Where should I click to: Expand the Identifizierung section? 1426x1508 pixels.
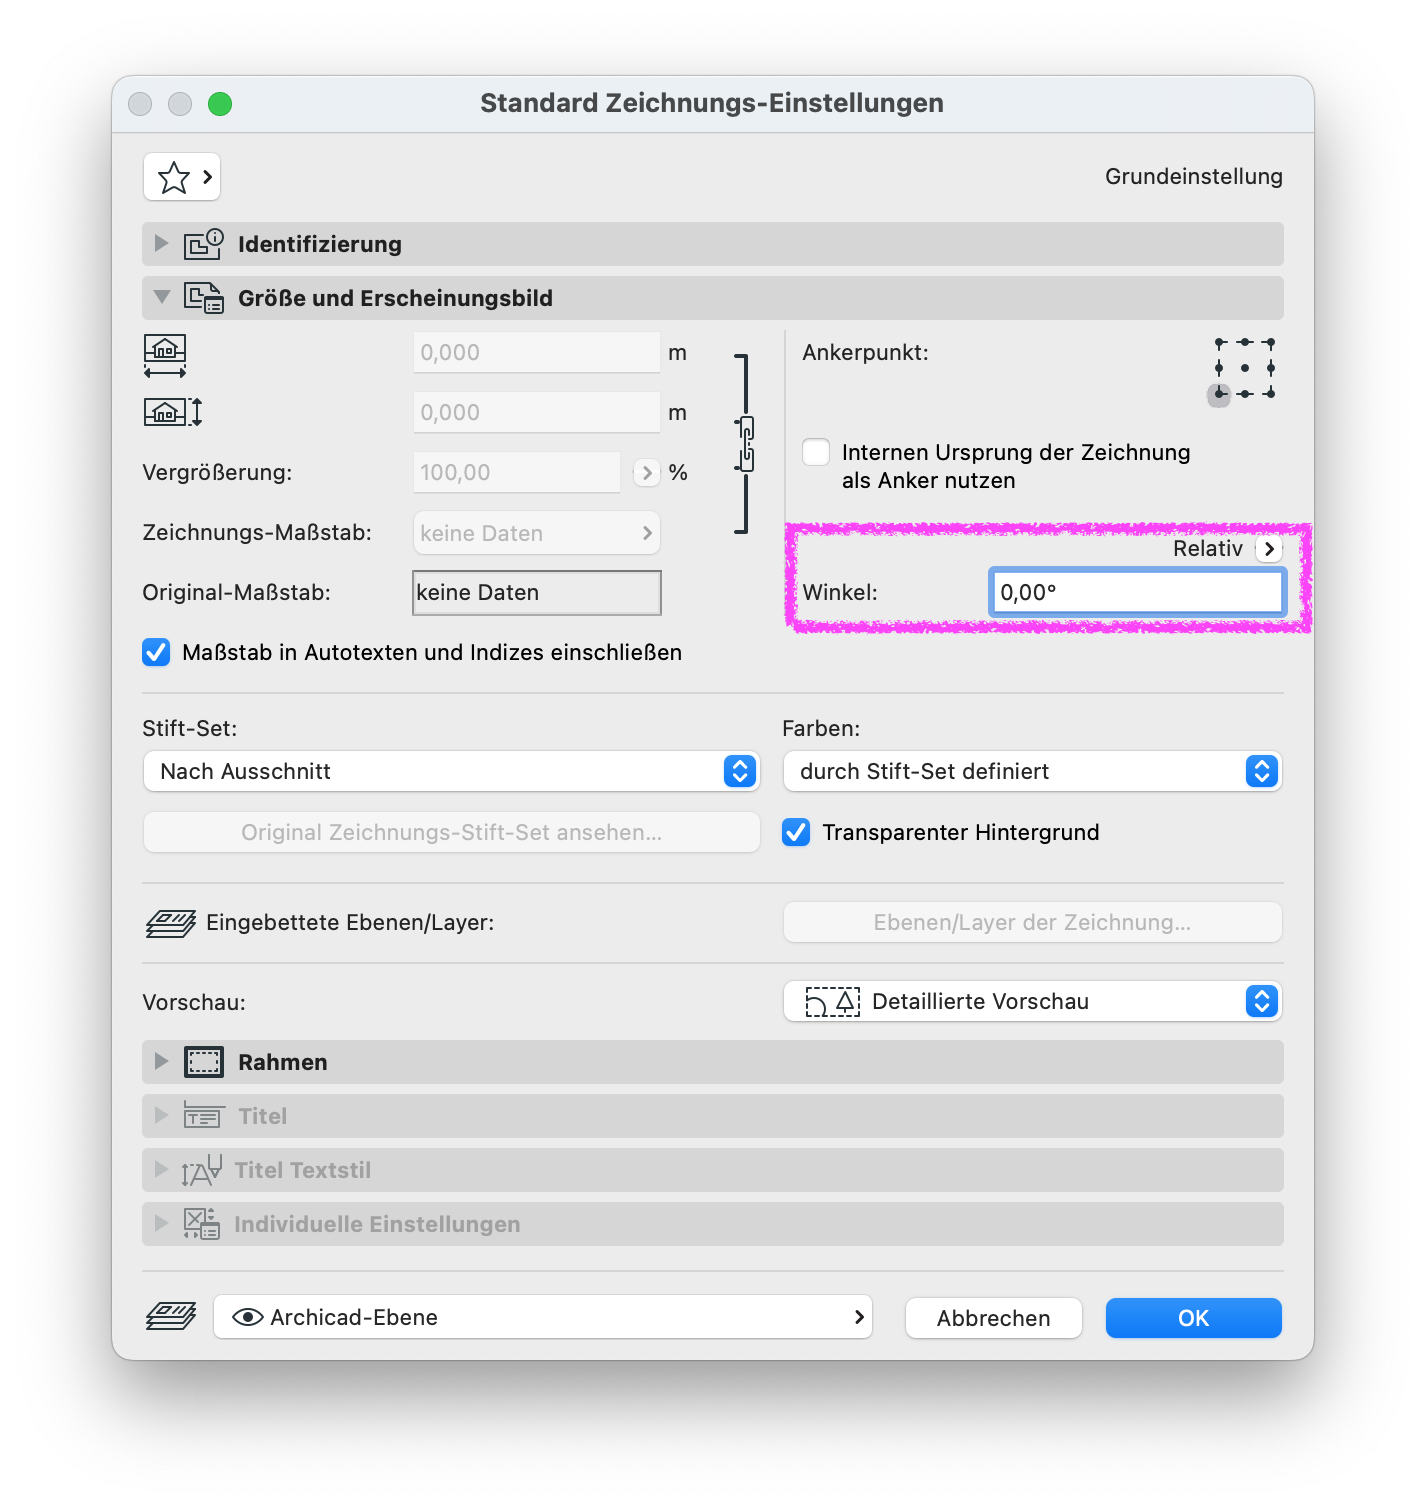[161, 243]
